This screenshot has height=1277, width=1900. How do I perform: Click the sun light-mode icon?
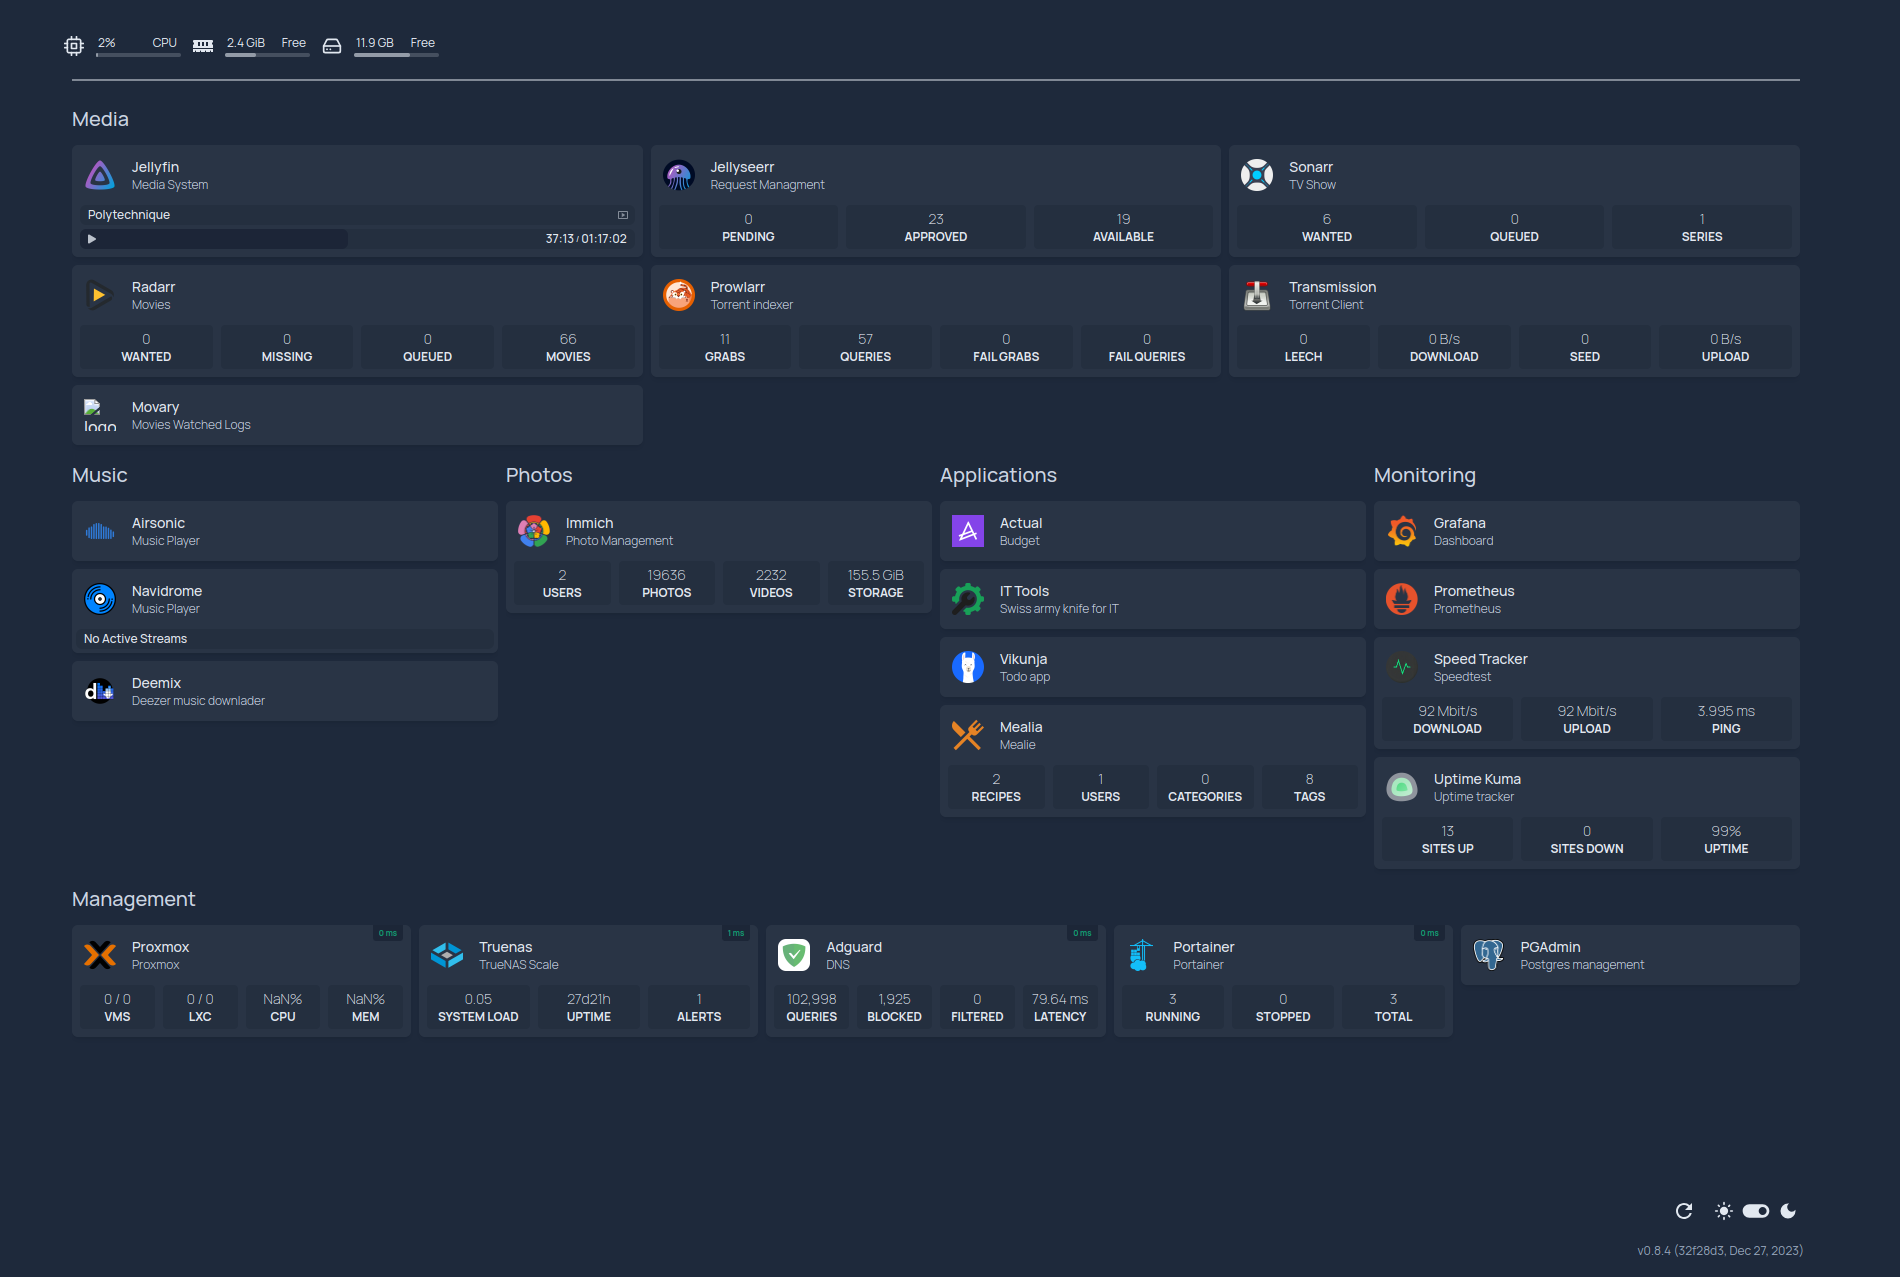[x=1724, y=1211]
